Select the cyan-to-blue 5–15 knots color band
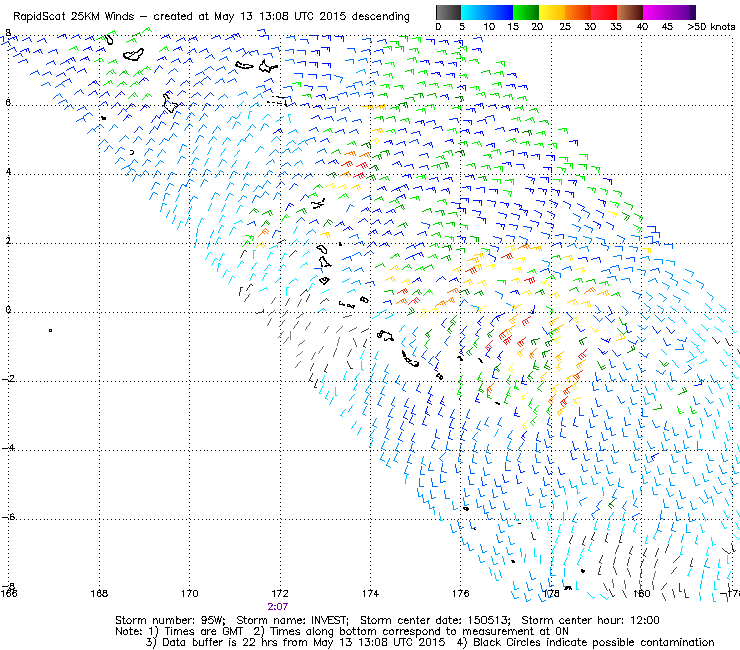This screenshot has height=650, width=740. pyautogui.click(x=487, y=12)
